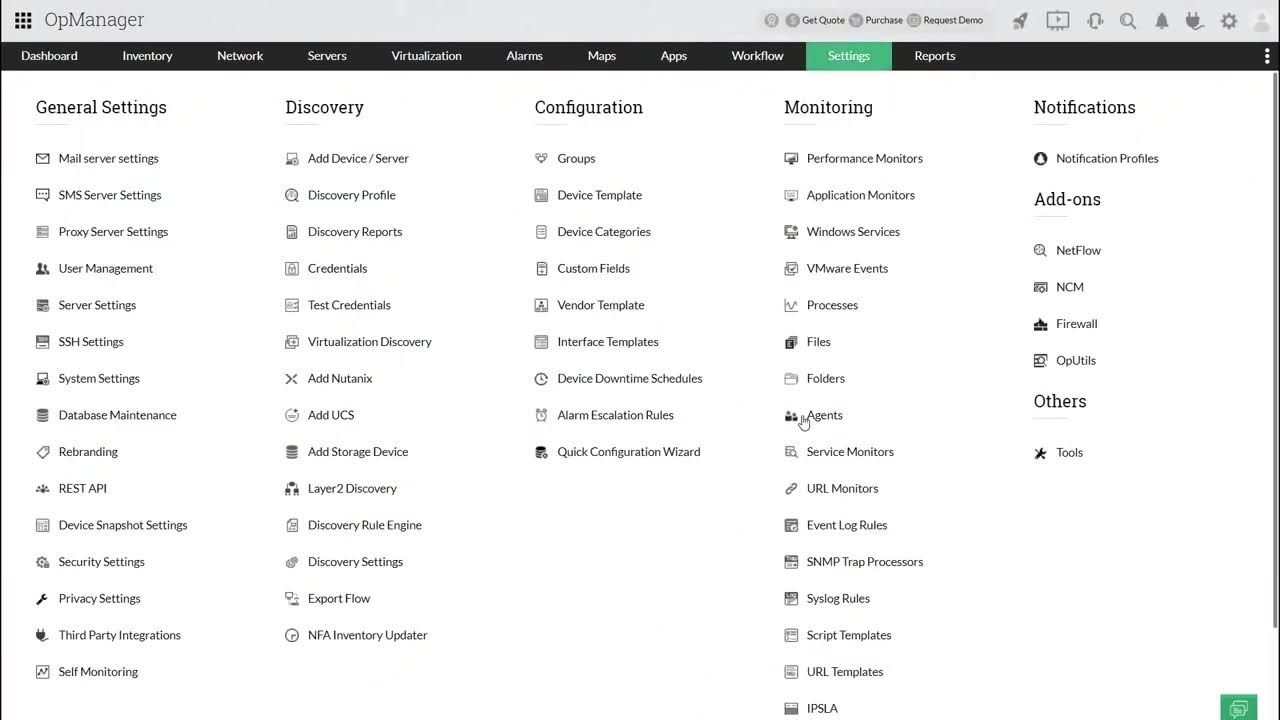The height and width of the screenshot is (720, 1280).
Task: Open Third Party Integrations
Action: [x=119, y=635]
